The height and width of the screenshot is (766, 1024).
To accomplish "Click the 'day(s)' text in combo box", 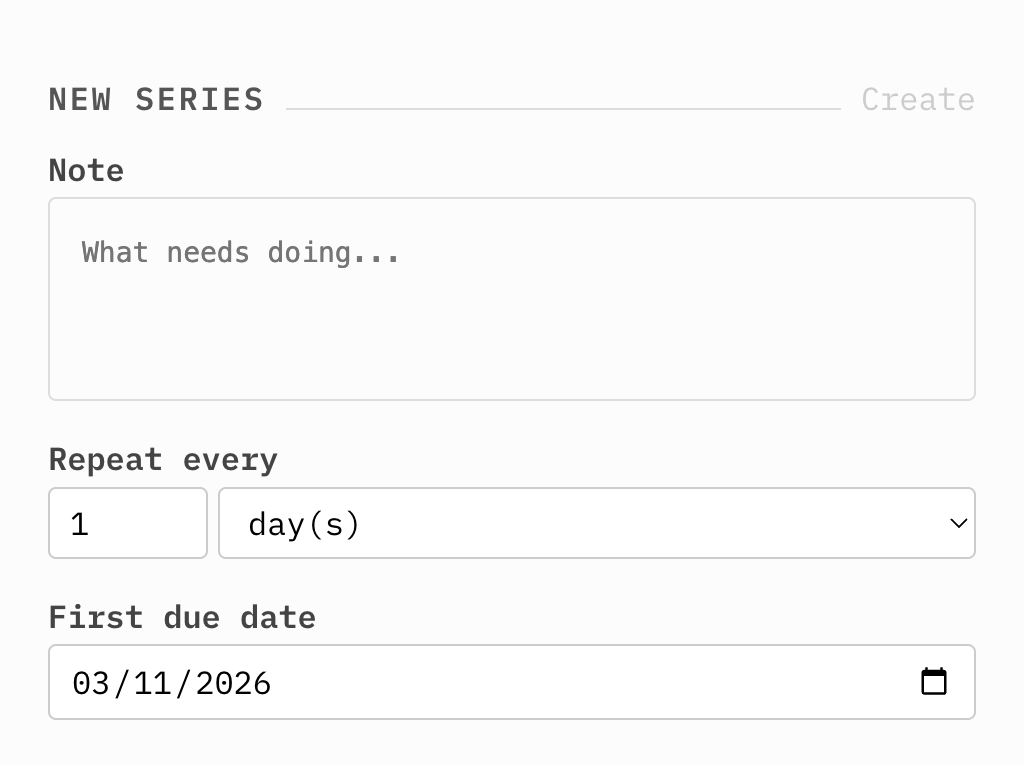I will click(x=303, y=524).
